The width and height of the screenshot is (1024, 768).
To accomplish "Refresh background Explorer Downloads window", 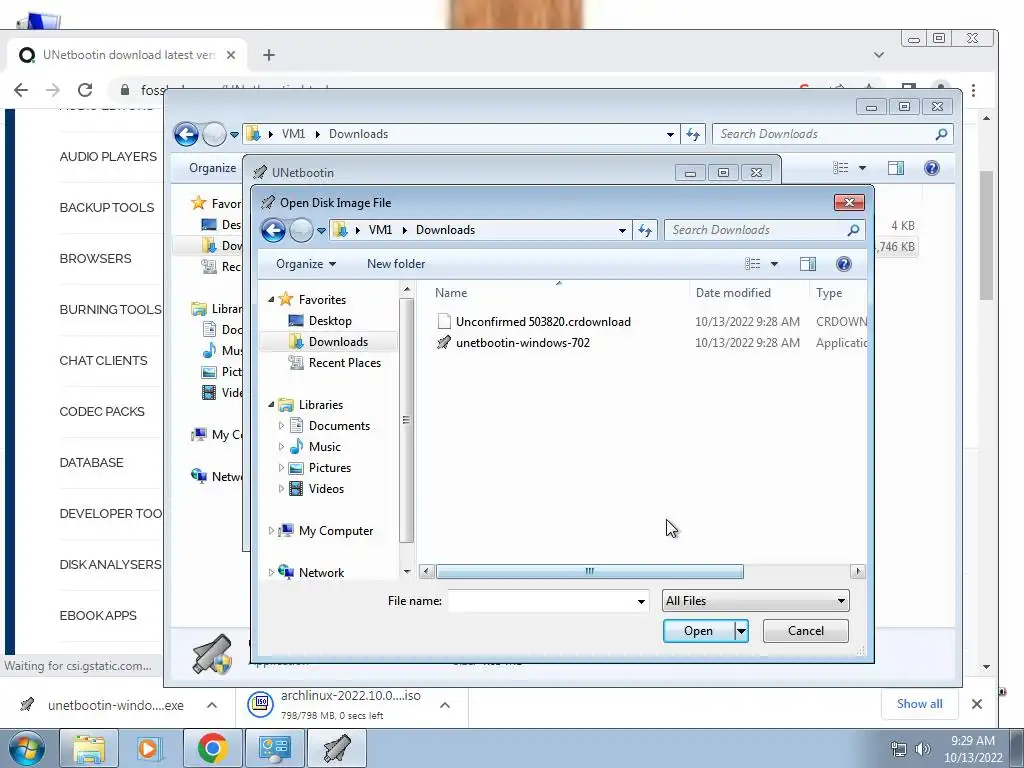I will [693, 135].
